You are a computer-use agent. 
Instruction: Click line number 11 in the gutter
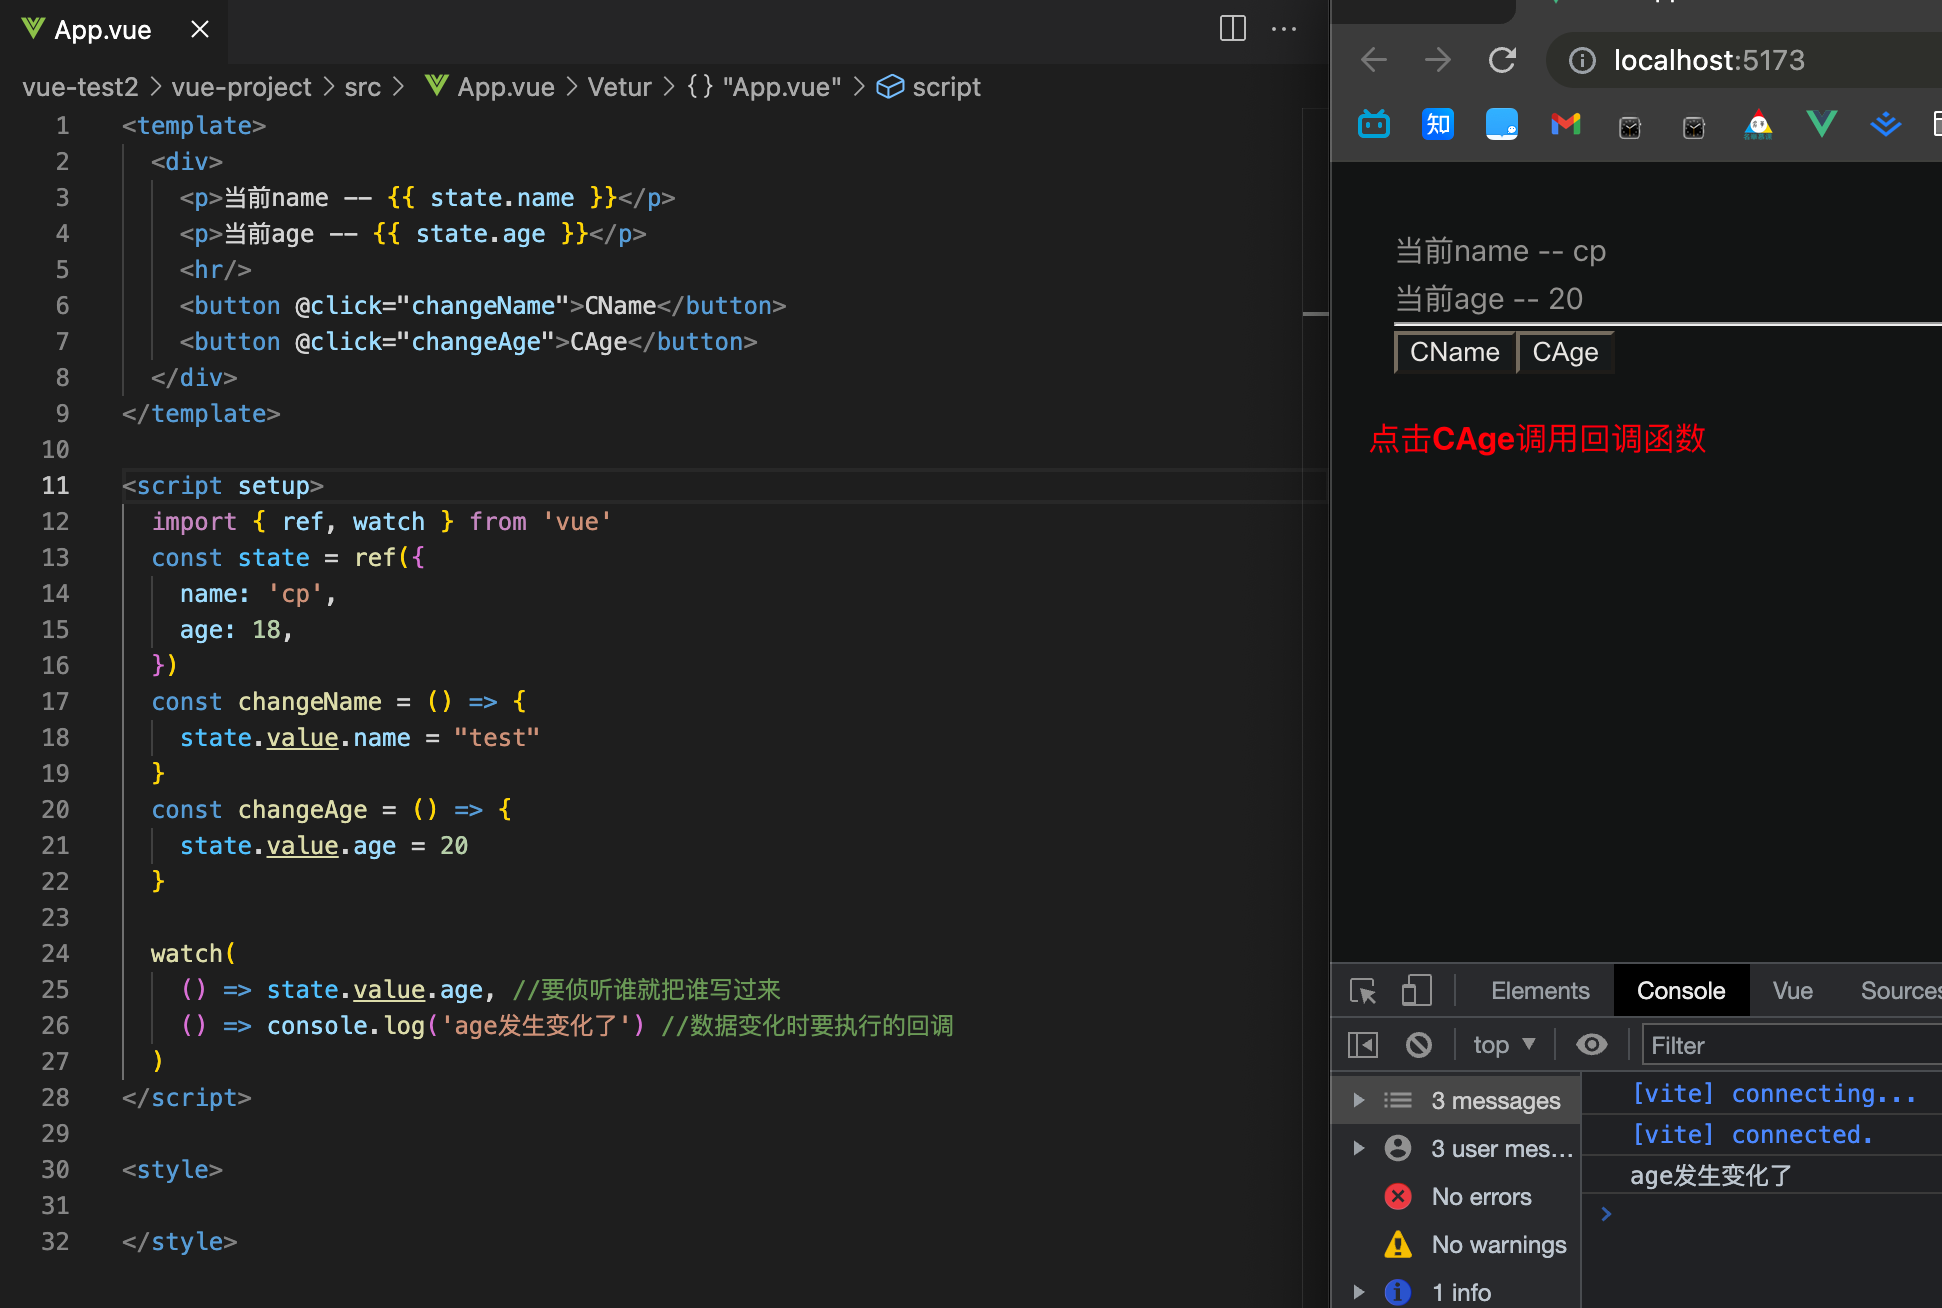(x=55, y=485)
